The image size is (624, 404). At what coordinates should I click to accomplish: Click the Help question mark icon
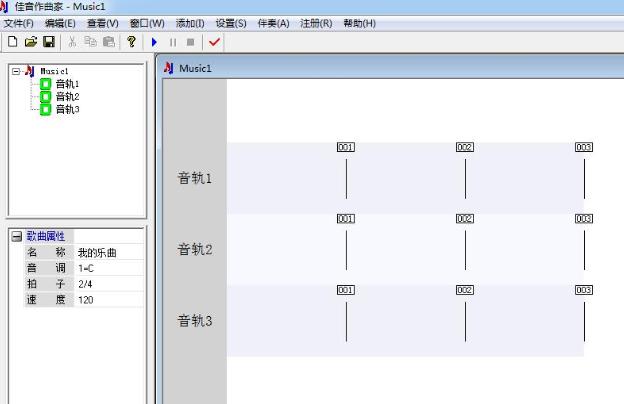pyautogui.click(x=131, y=42)
